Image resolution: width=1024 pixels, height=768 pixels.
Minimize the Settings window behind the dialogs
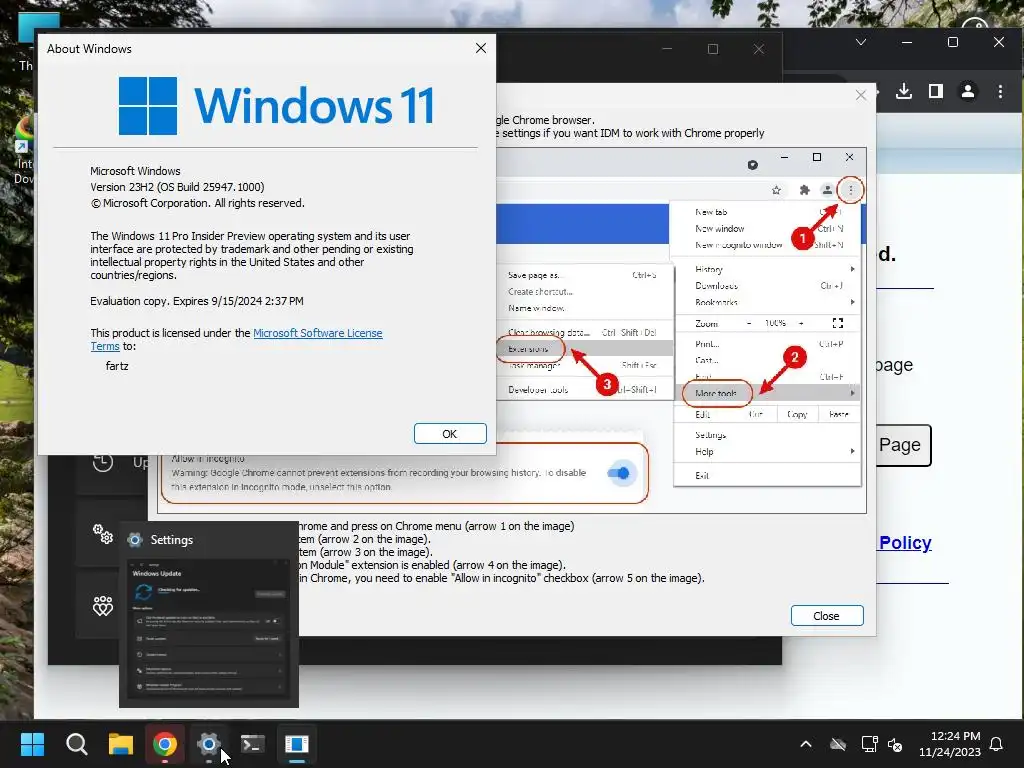coord(667,49)
